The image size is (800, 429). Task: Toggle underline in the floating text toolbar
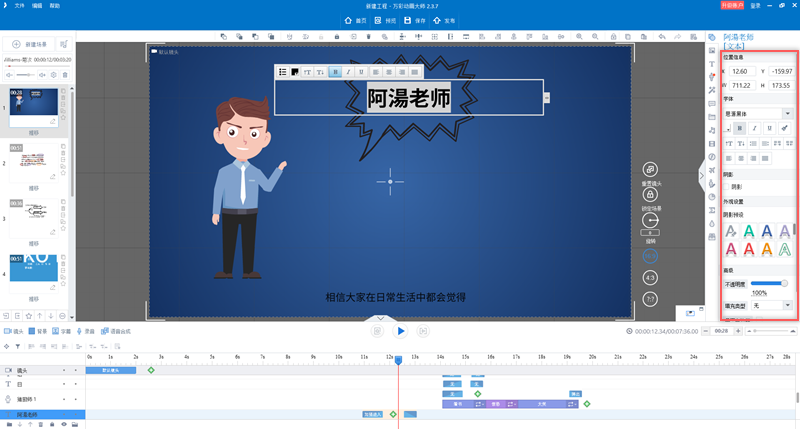coord(361,72)
